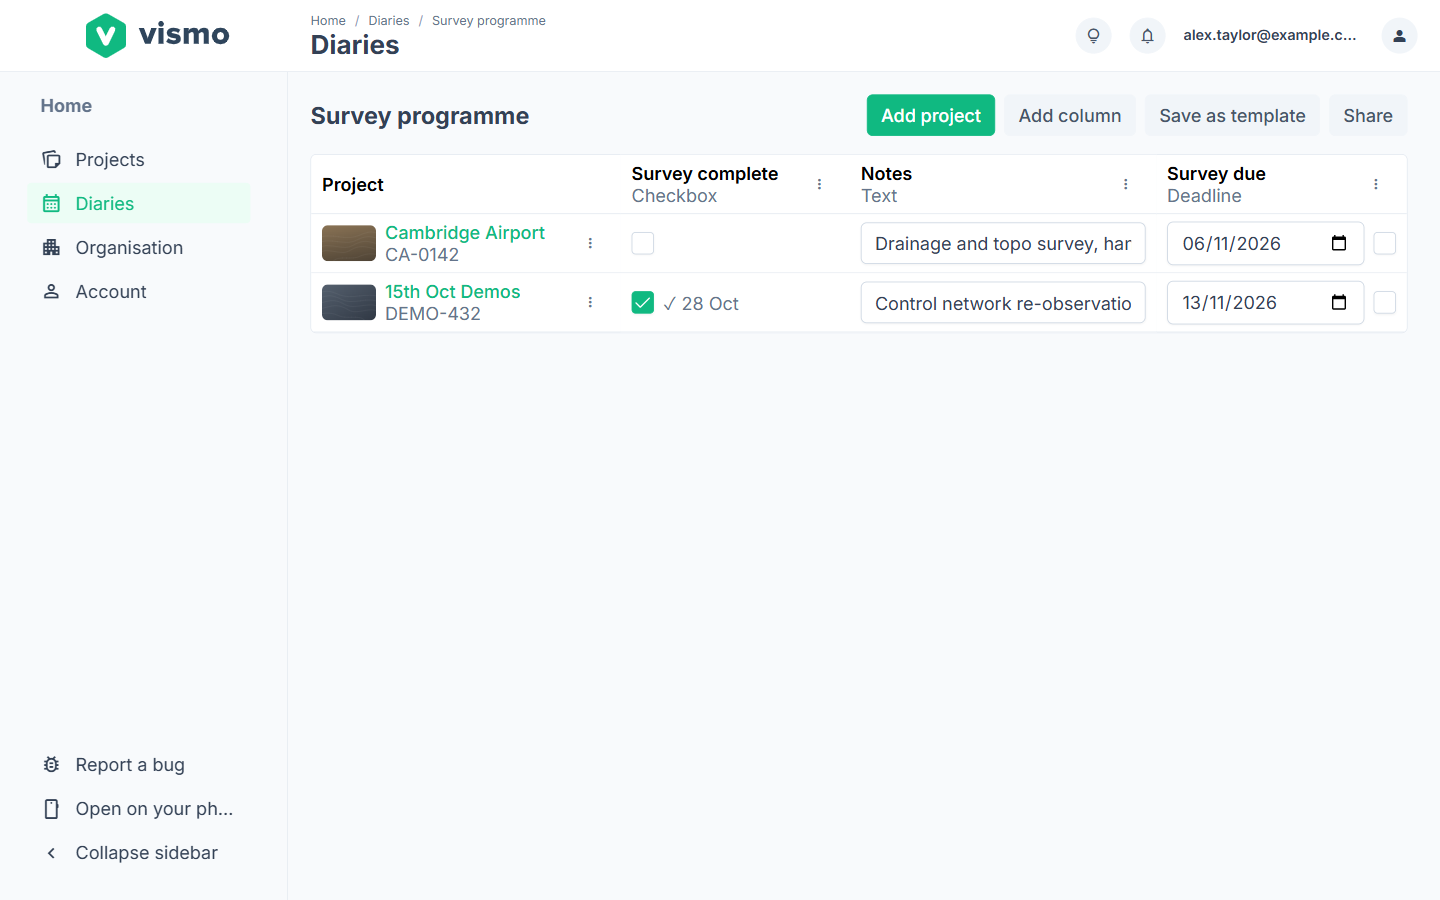Viewport: 1440px width, 900px height.
Task: Click the Home heading in the sidebar
Action: point(66,105)
